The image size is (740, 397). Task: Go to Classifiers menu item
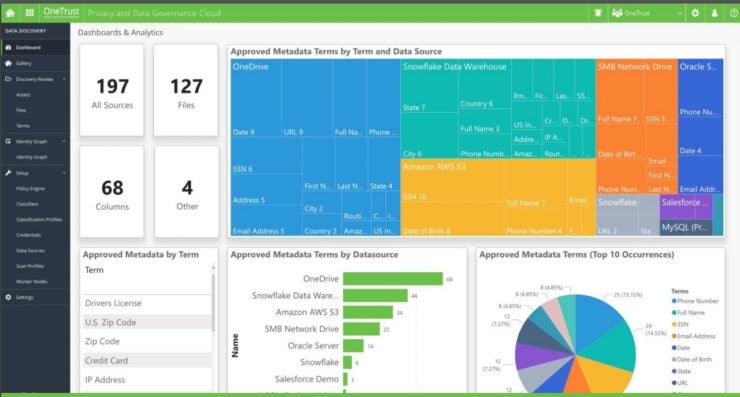point(27,204)
